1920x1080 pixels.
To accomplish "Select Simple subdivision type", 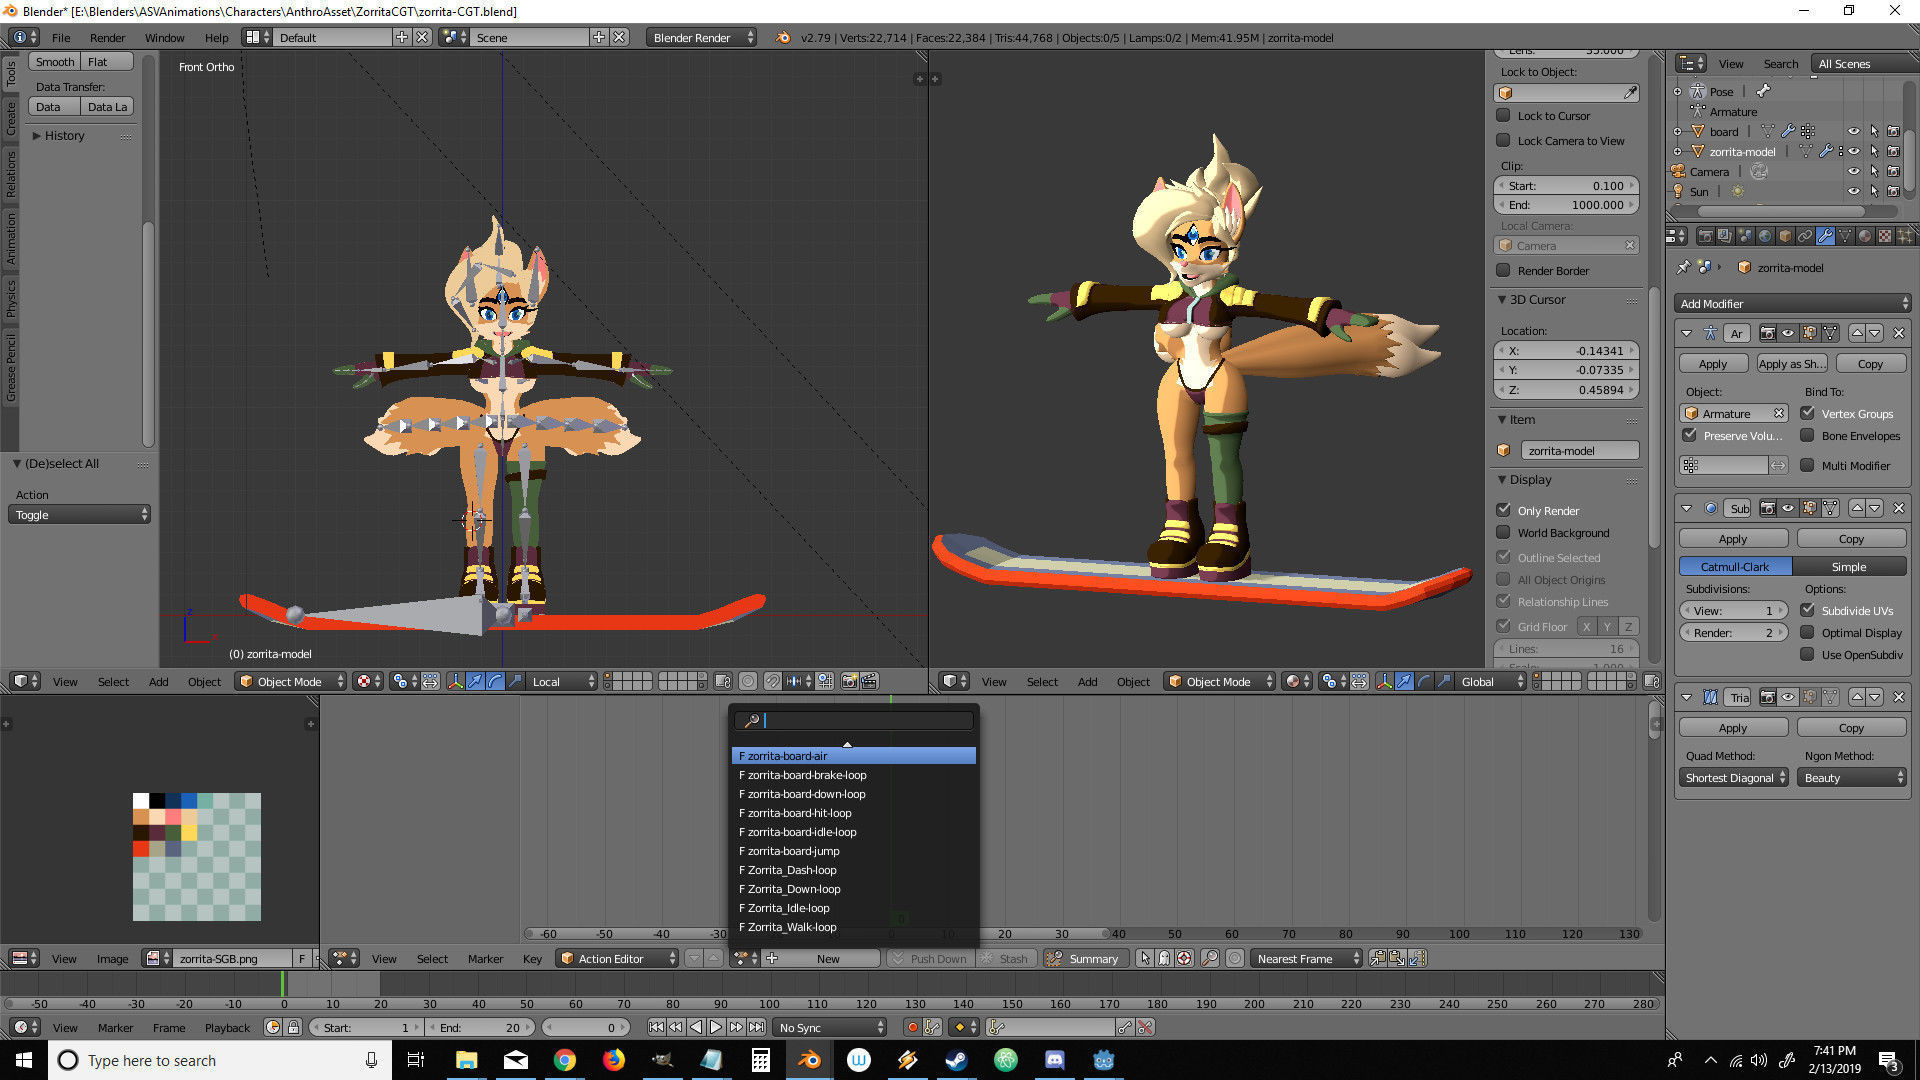I will 1849,566.
